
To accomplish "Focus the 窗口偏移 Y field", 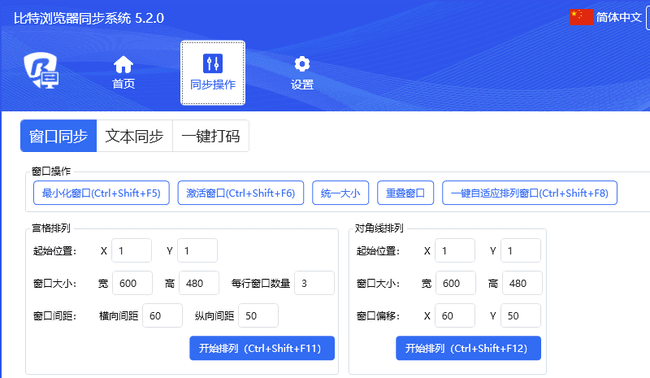I will tap(521, 316).
